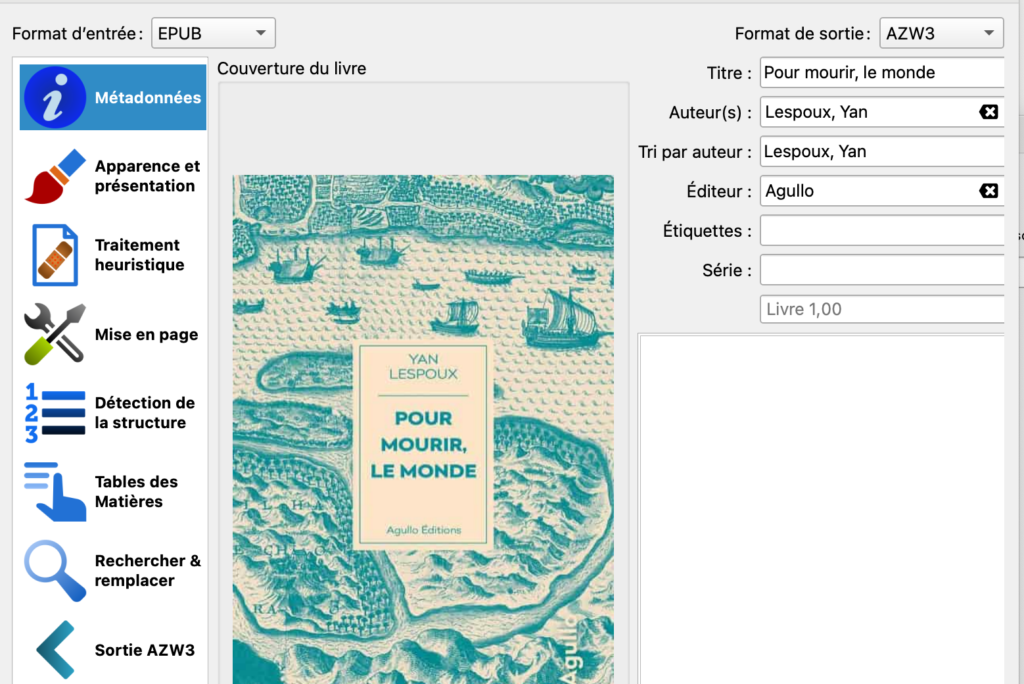Open Tables des Matières pointing hand icon

pos(56,492)
